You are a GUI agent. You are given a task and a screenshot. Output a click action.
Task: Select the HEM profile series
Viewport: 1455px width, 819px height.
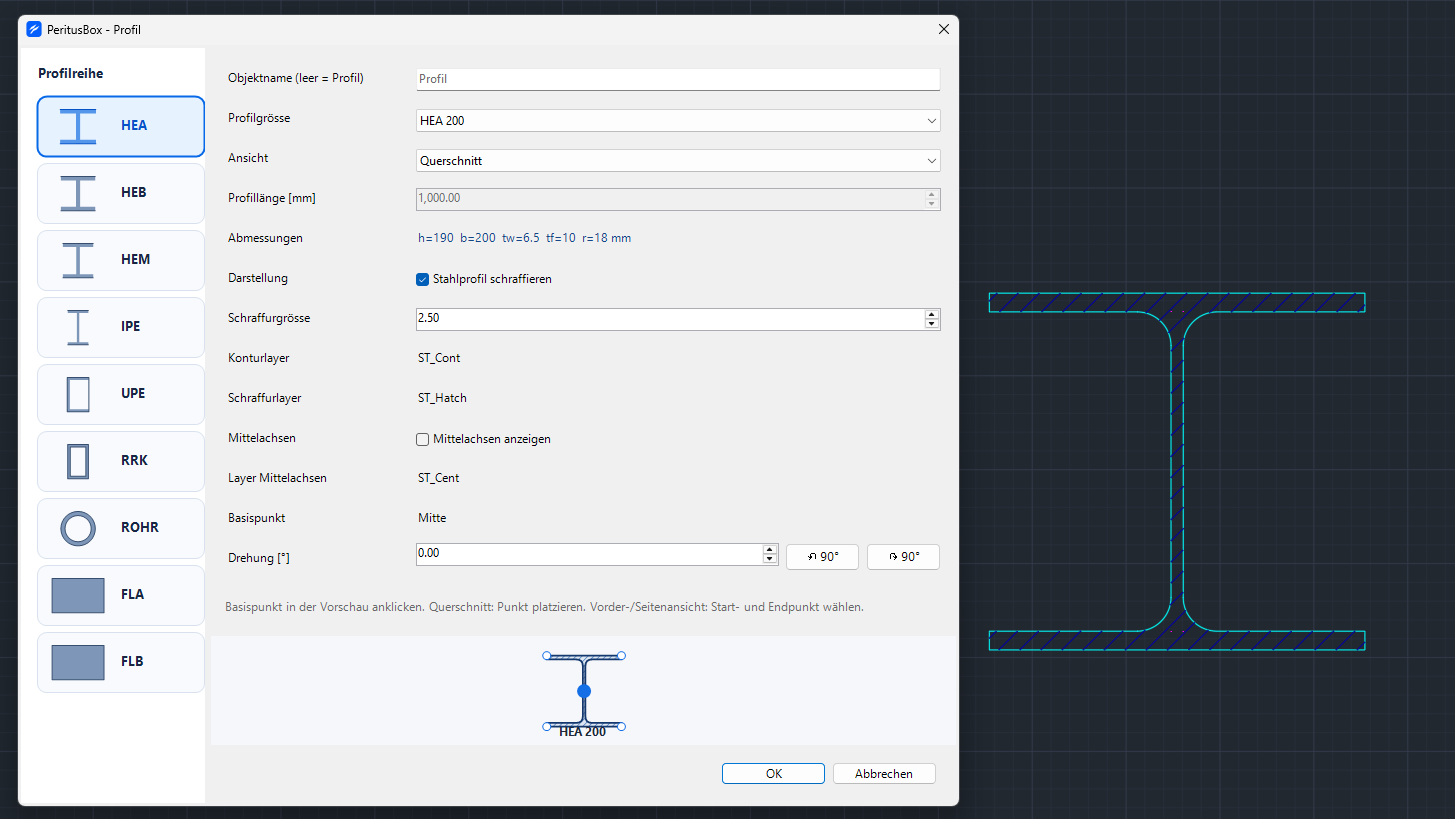tap(121, 260)
